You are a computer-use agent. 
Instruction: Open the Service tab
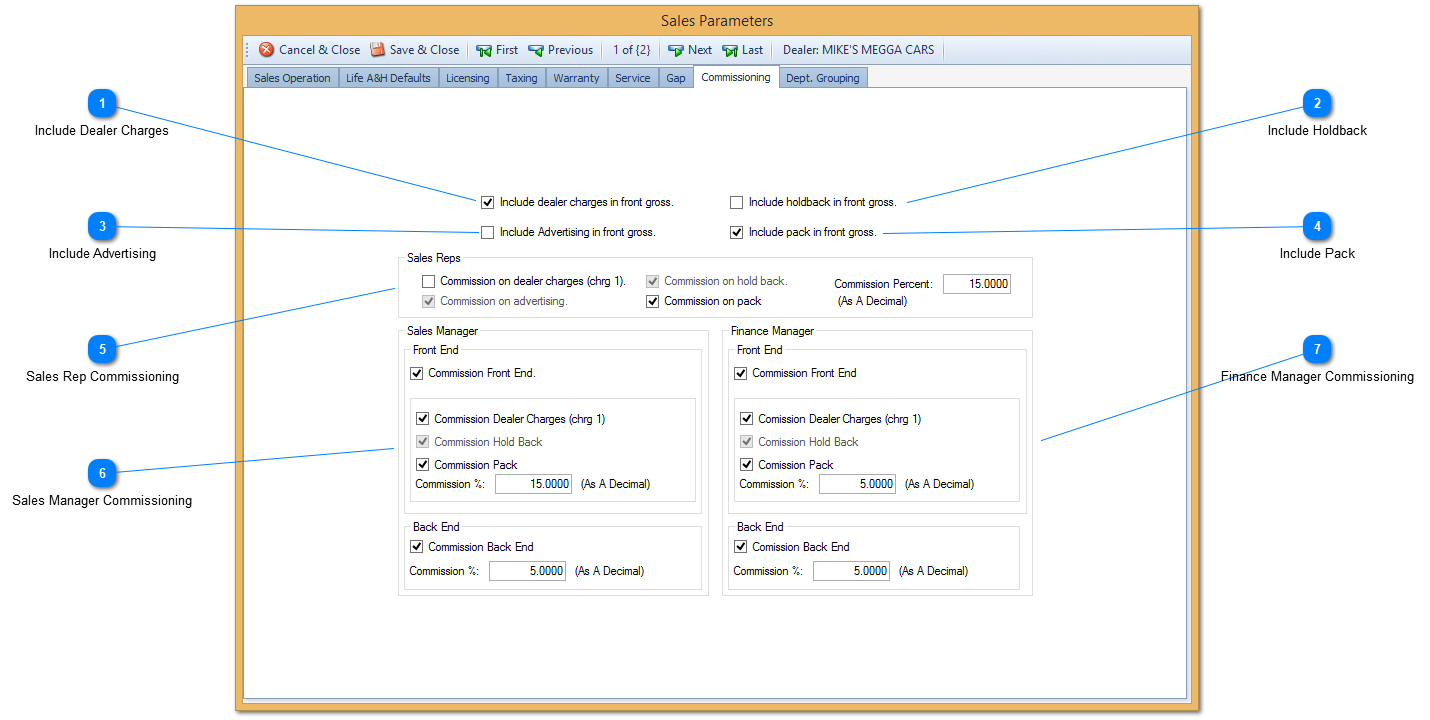pos(633,78)
